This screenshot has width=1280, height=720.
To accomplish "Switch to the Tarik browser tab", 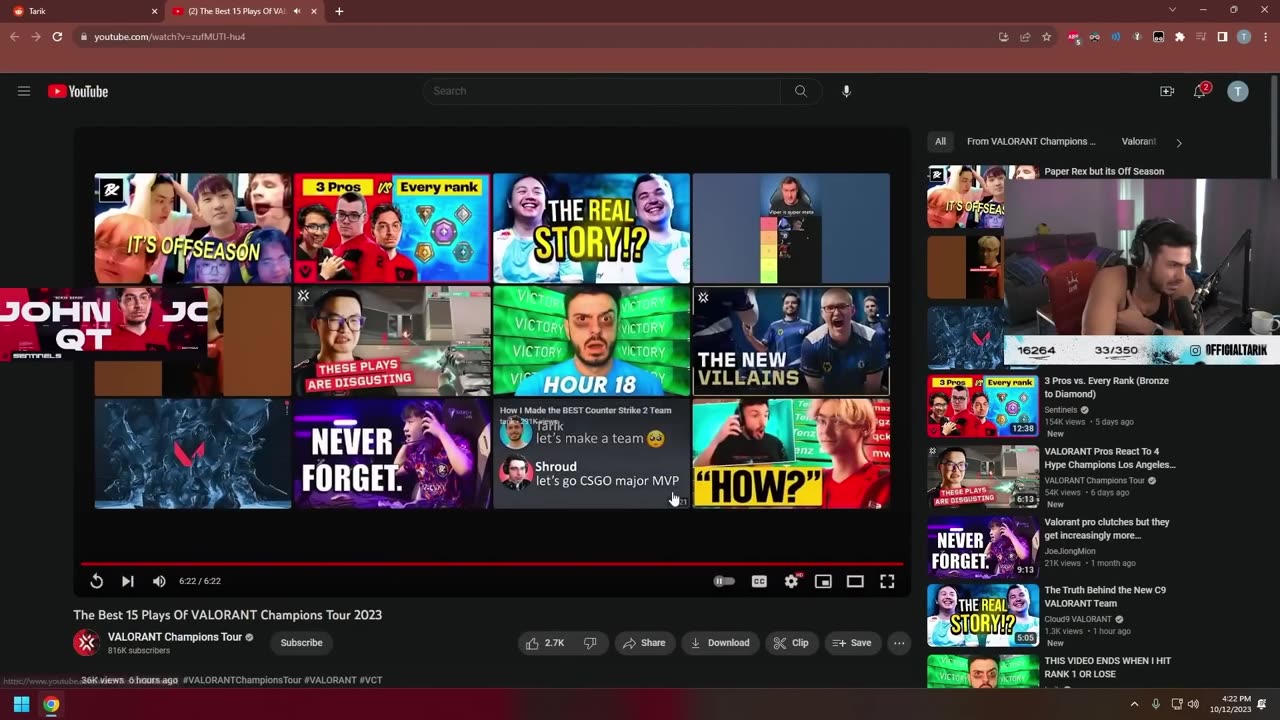I will pyautogui.click(x=85, y=11).
